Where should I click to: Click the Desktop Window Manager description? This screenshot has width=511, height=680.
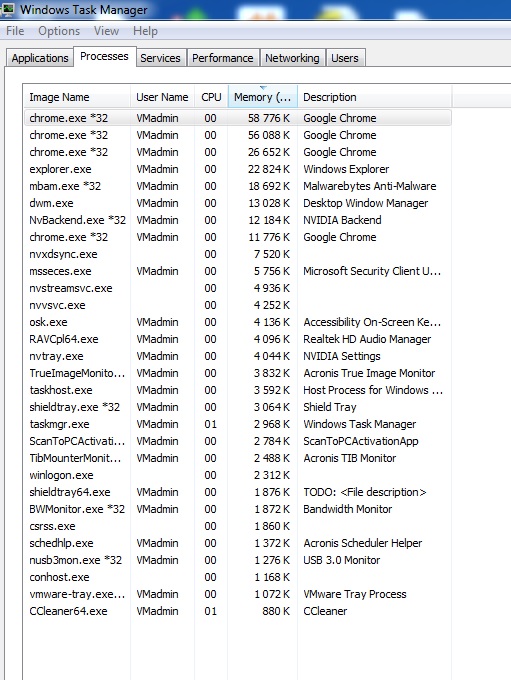pyautogui.click(x=365, y=203)
